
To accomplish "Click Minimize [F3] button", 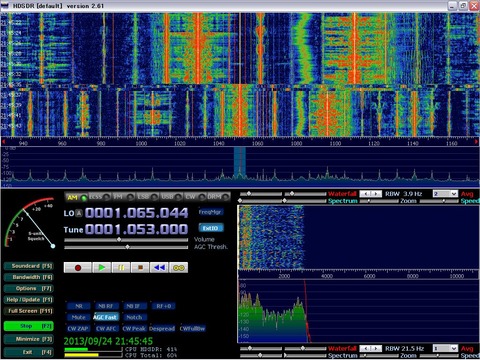I will (x=29, y=339).
